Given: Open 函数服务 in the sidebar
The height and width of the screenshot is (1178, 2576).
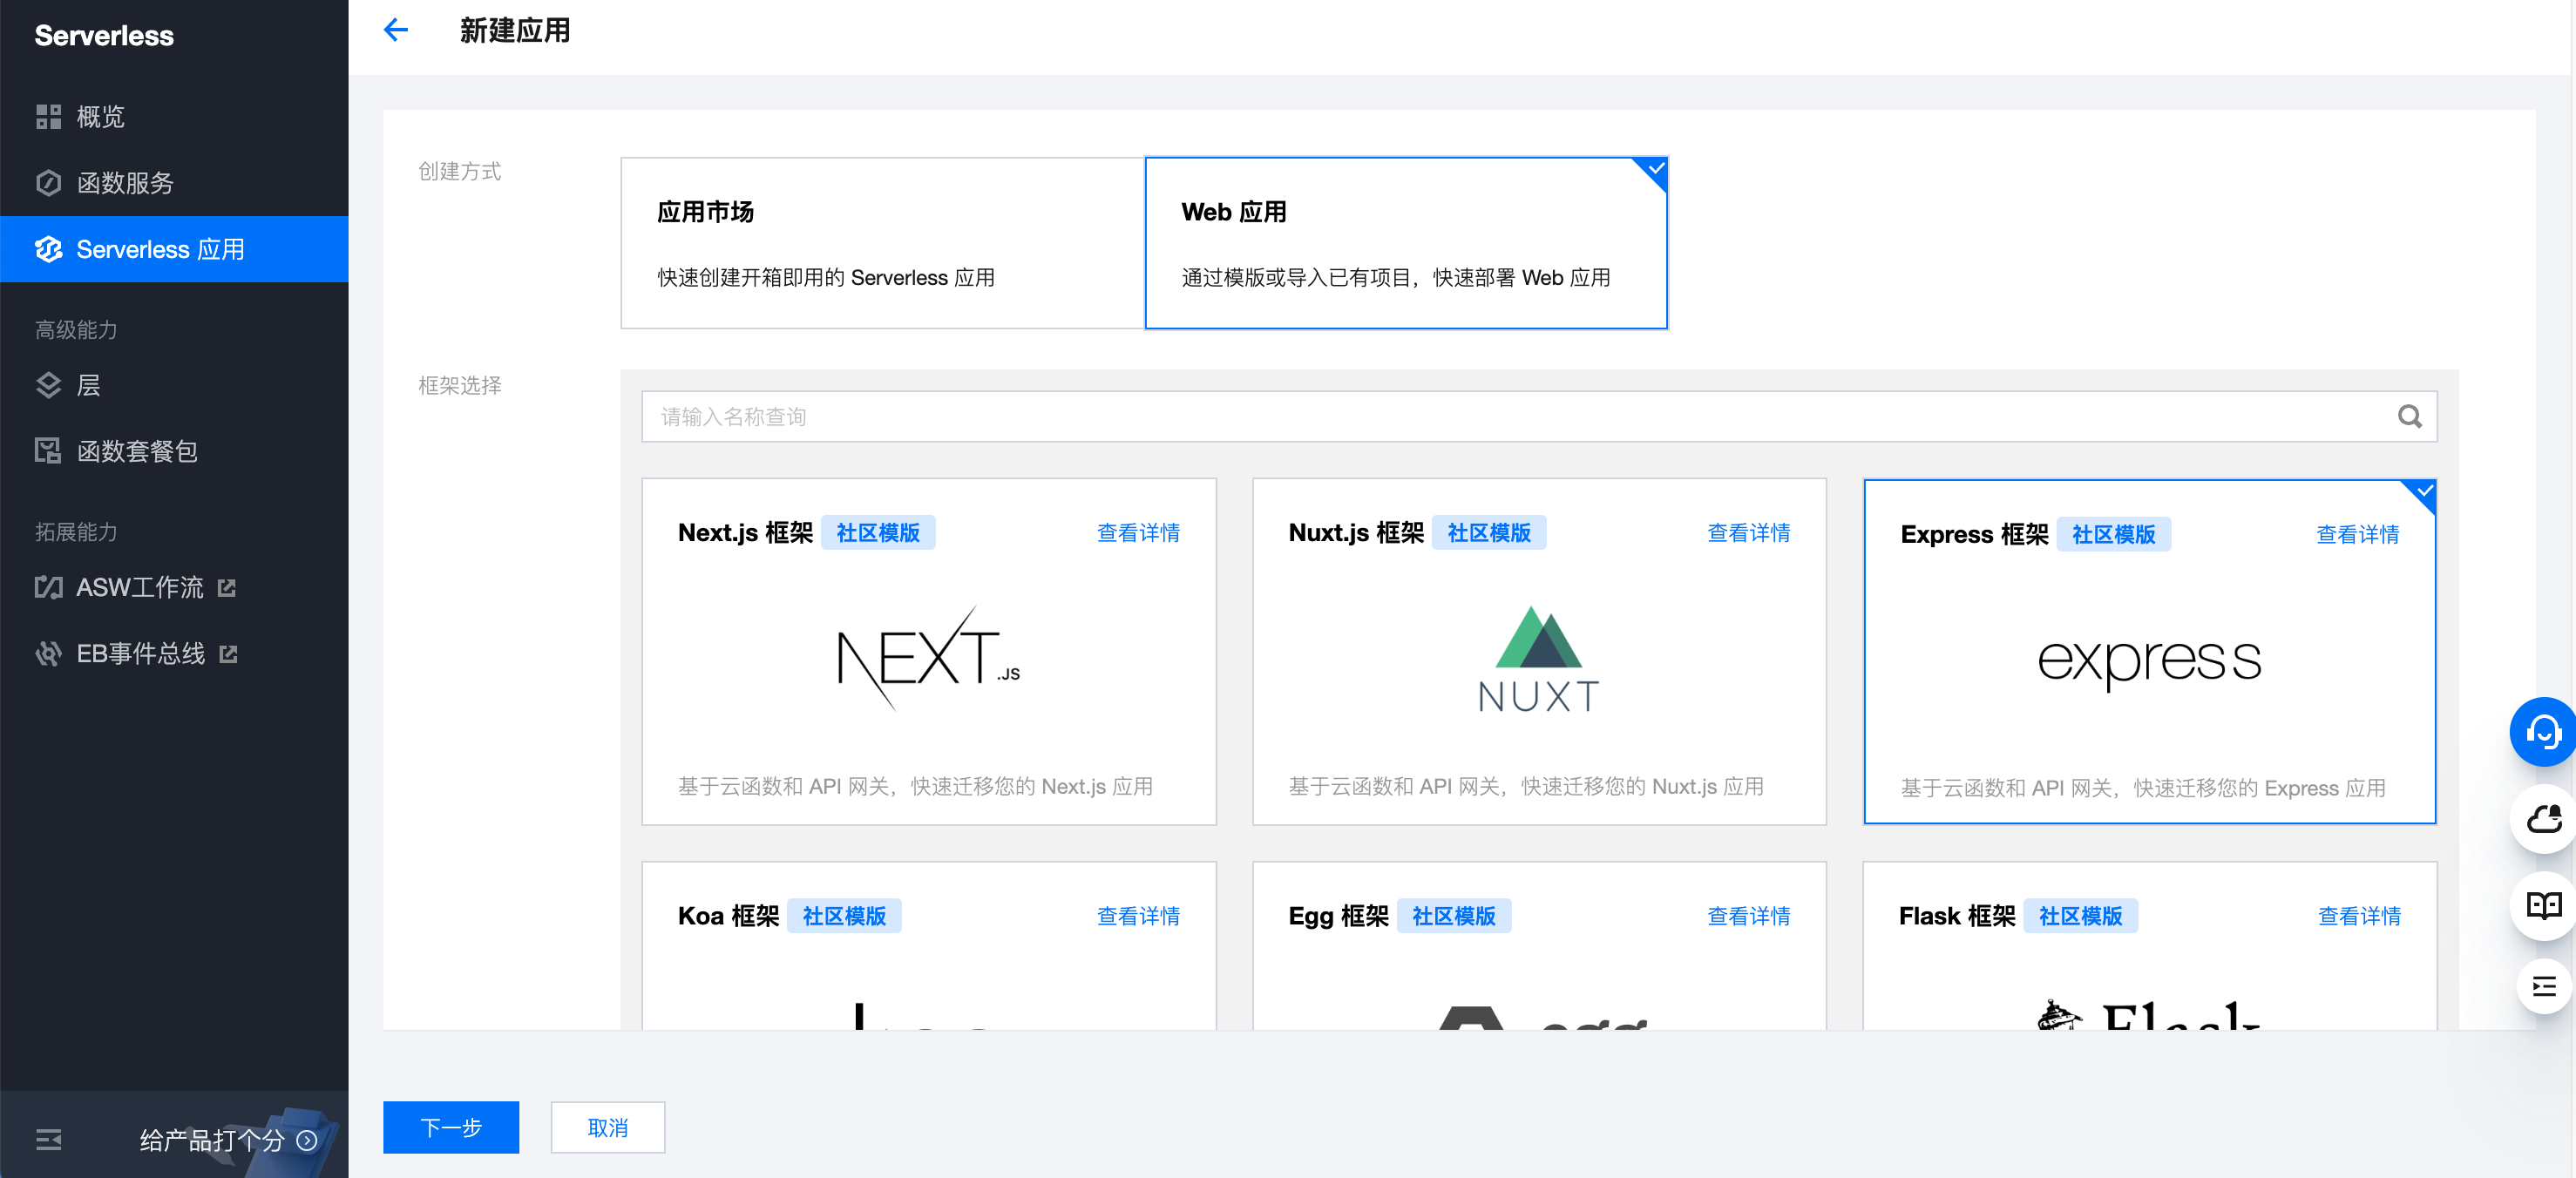Looking at the screenshot, I should pyautogui.click(x=125, y=183).
